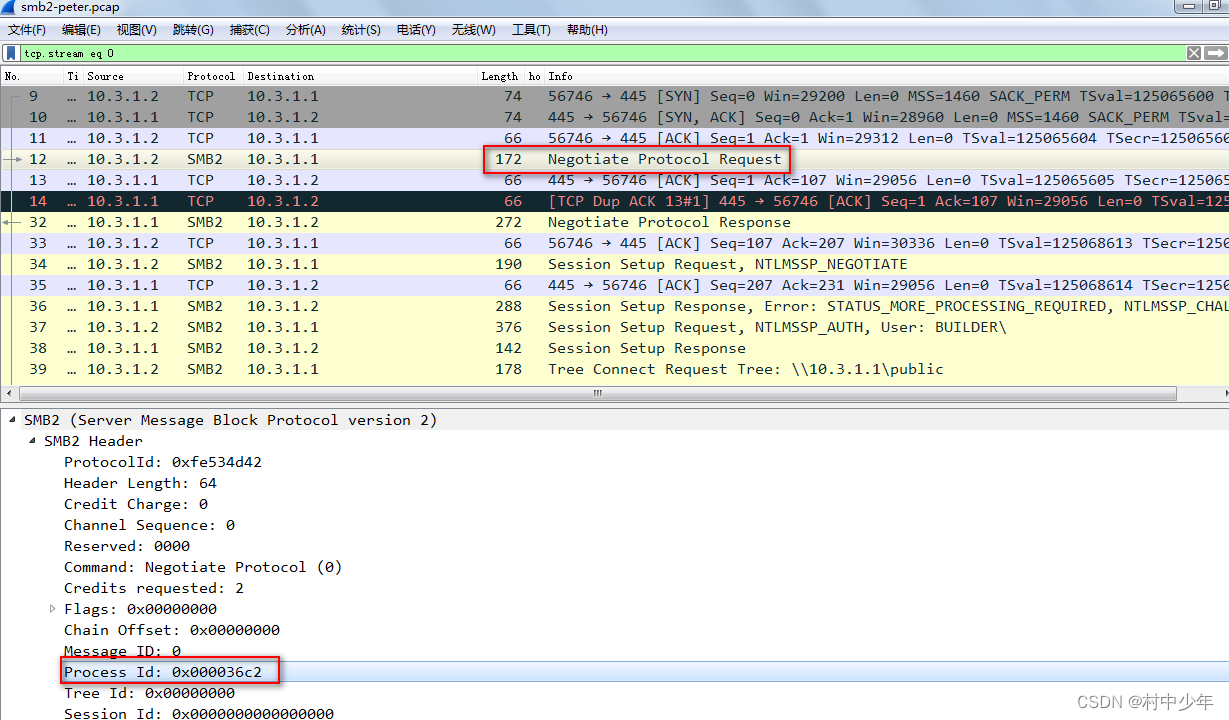
Task: Expand the Flags field in SMB2 Header
Action: click(x=53, y=609)
